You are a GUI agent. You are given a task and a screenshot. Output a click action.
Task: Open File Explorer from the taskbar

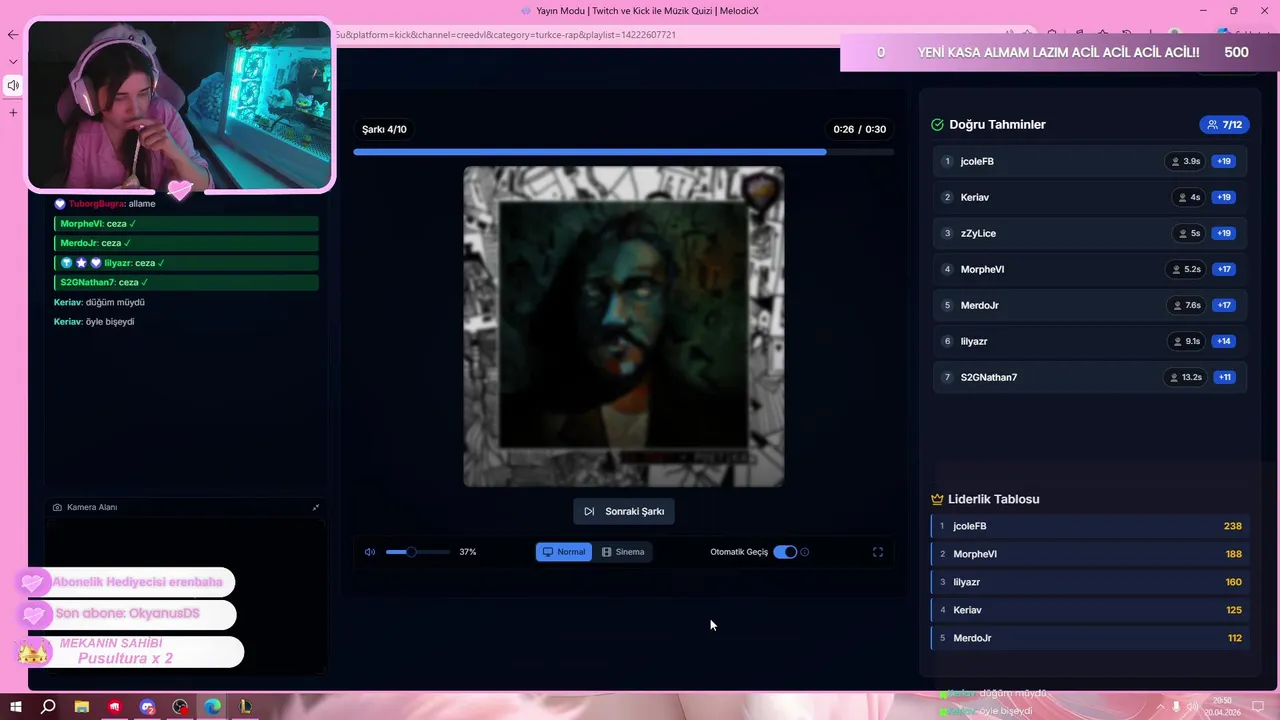(82, 707)
